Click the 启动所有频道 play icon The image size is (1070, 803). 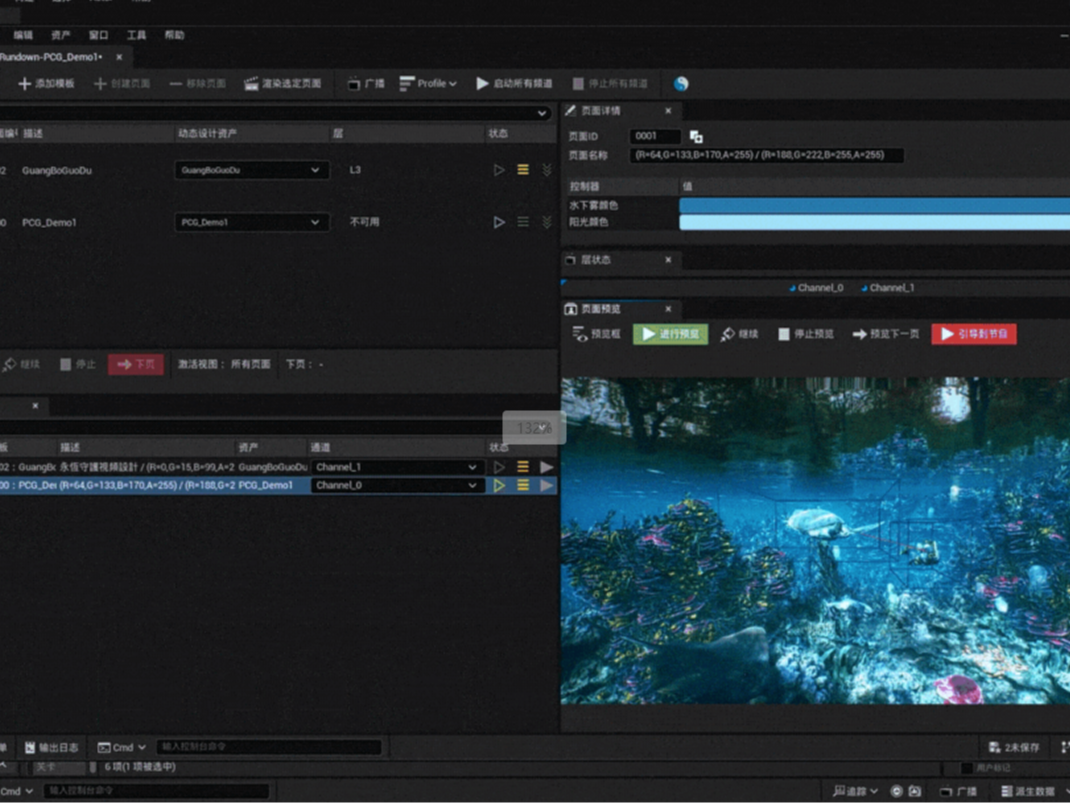pos(483,84)
